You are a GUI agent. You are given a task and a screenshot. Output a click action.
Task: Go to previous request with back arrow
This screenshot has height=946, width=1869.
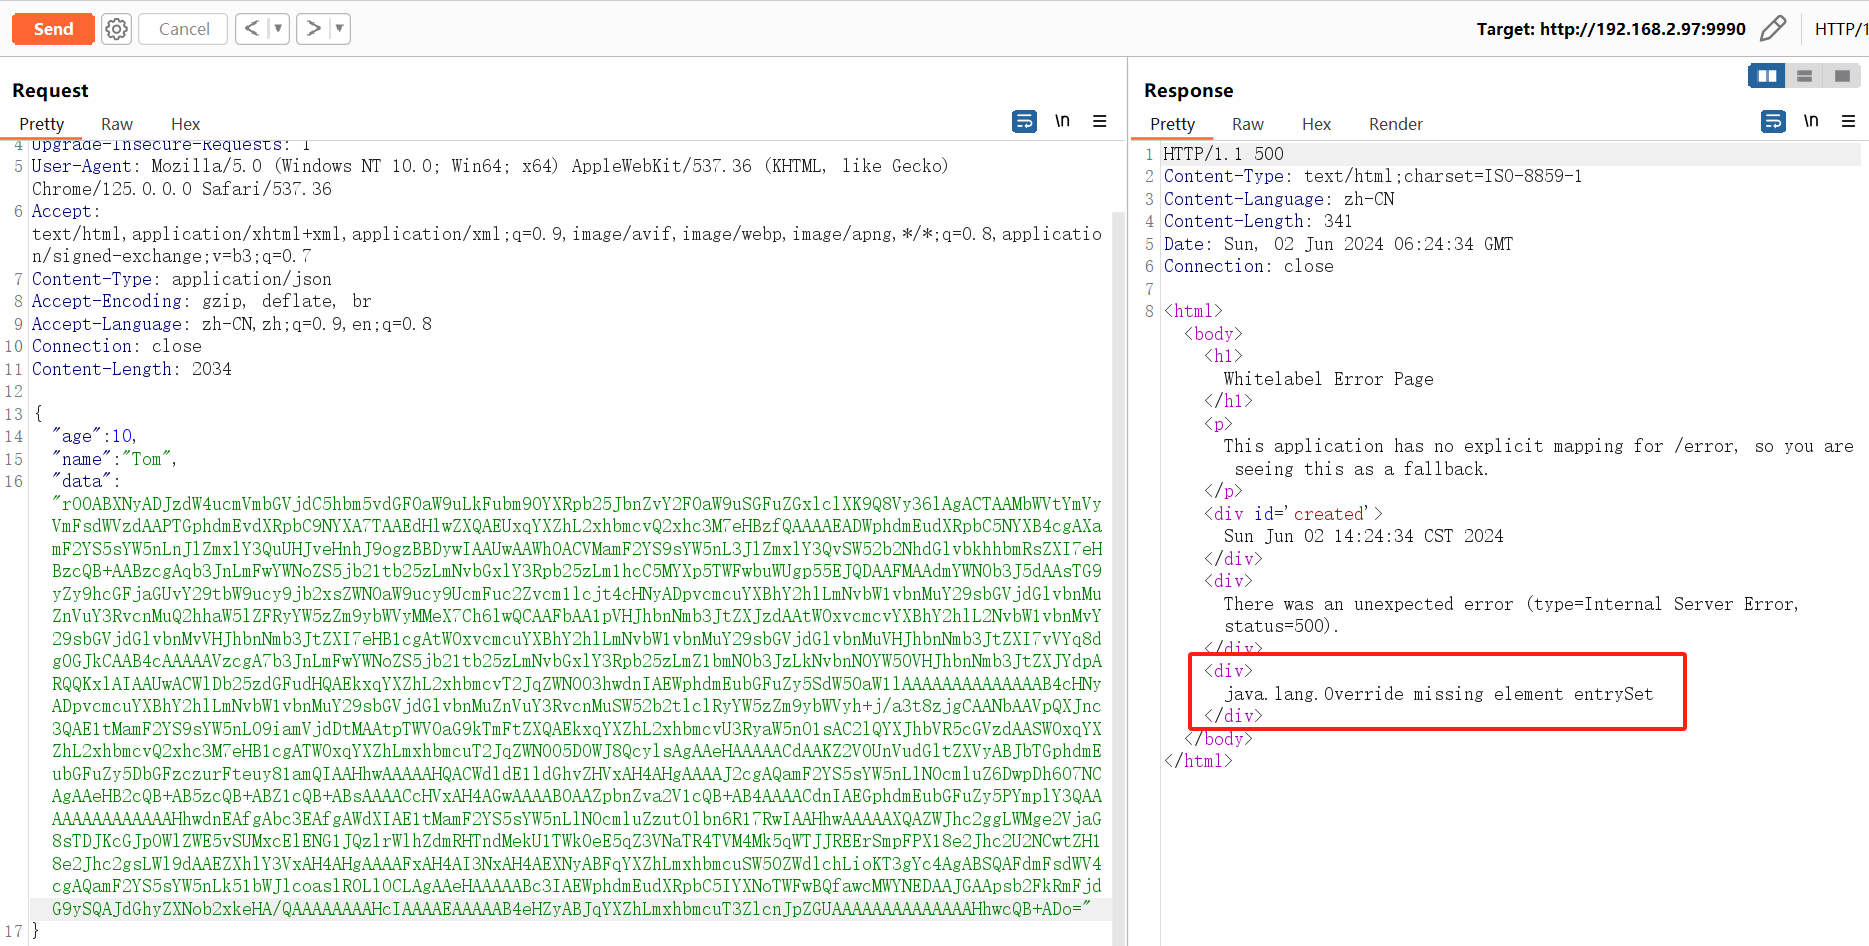252,29
